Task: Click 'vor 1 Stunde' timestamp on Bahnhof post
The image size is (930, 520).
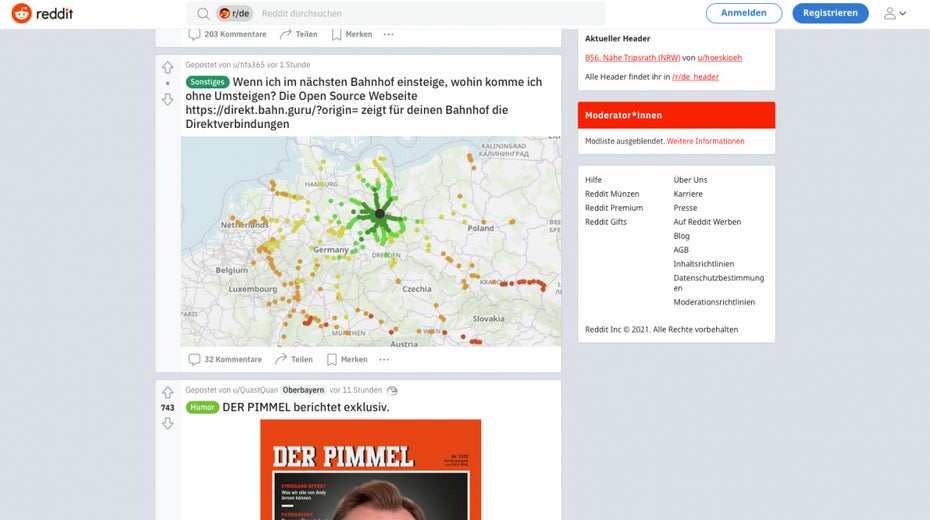Action: tap(288, 65)
